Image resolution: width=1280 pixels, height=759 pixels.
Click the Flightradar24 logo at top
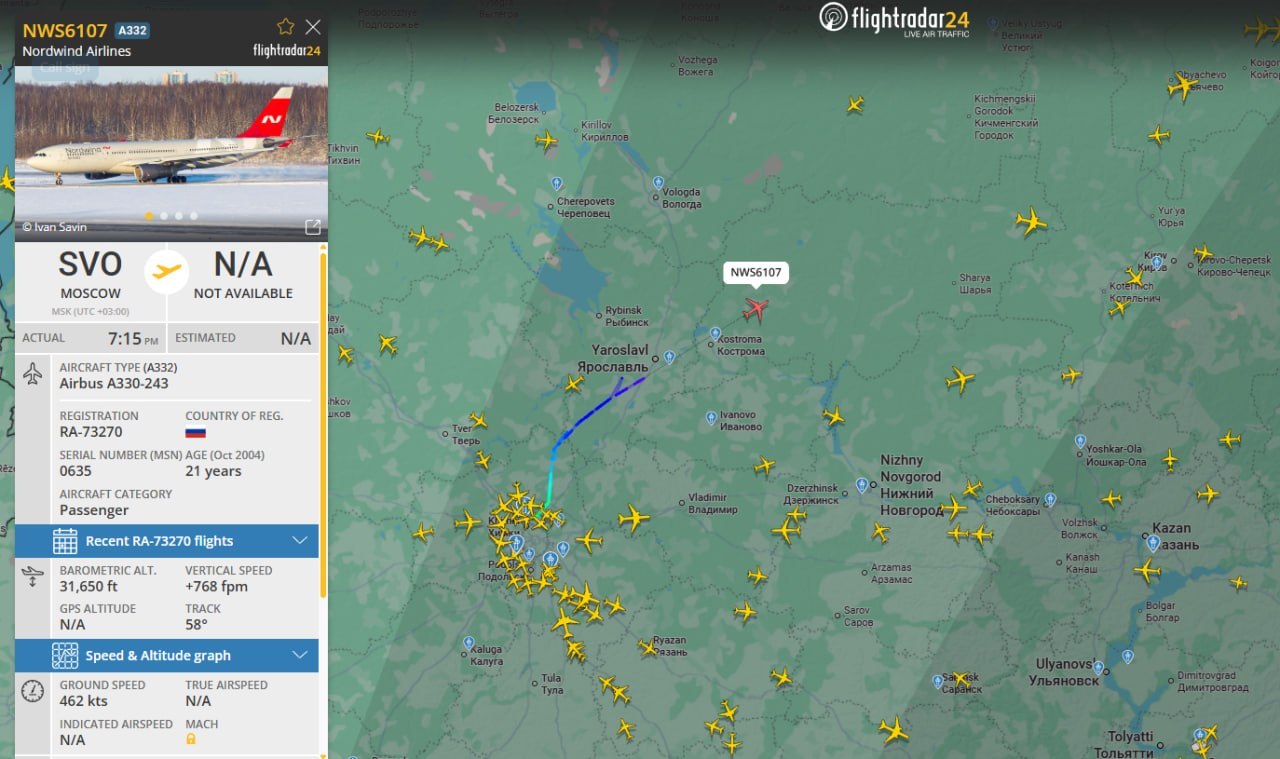coord(894,19)
